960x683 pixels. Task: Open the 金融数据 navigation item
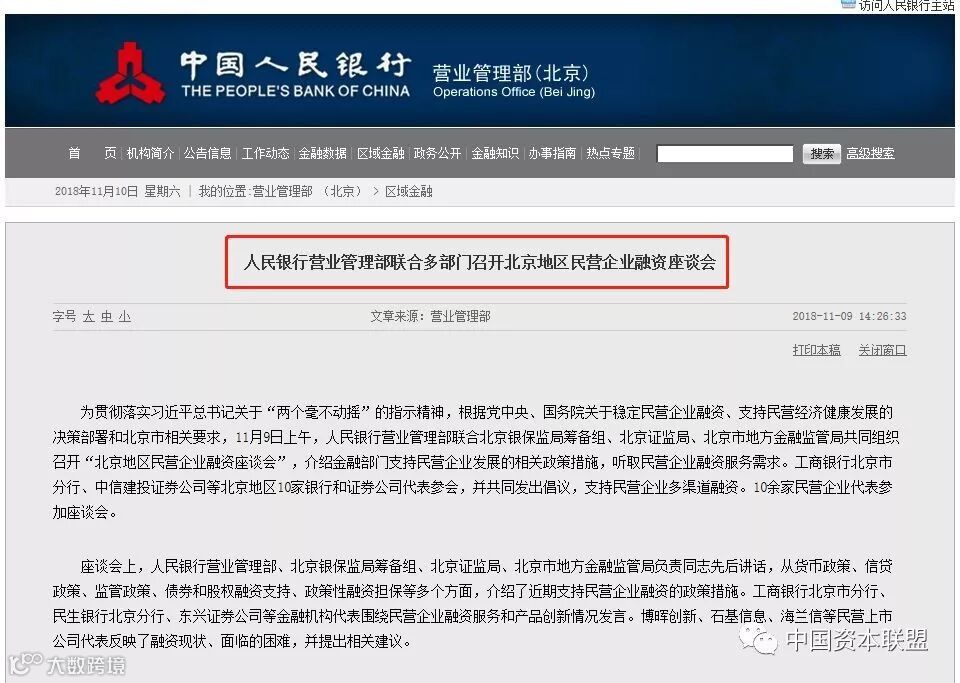[323, 153]
